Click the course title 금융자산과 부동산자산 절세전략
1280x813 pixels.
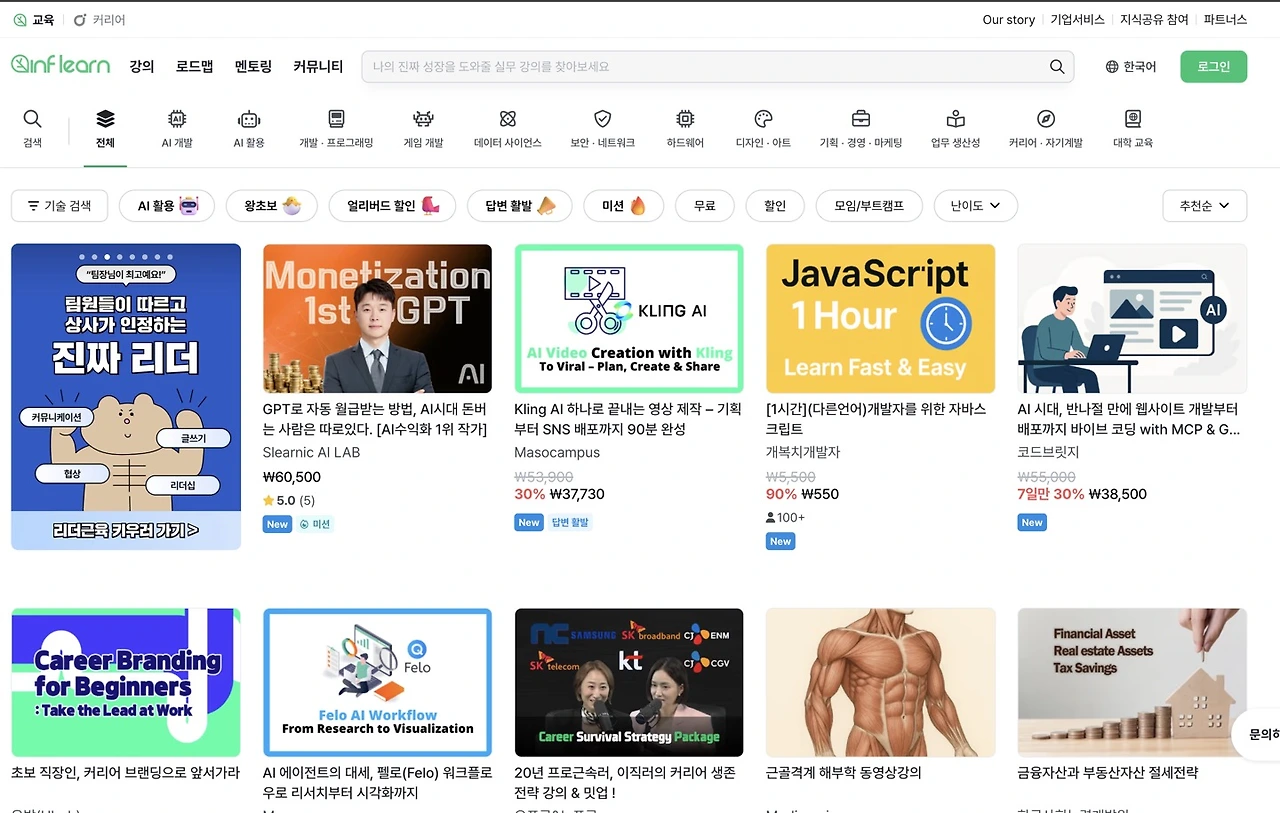(x=1107, y=773)
